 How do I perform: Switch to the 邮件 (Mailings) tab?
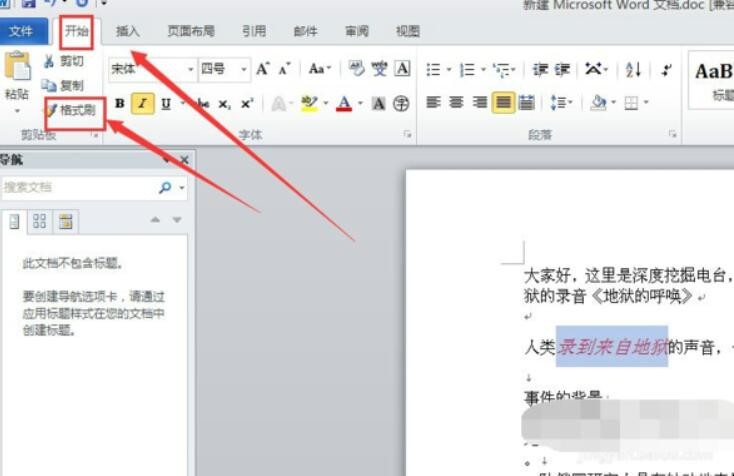305,31
